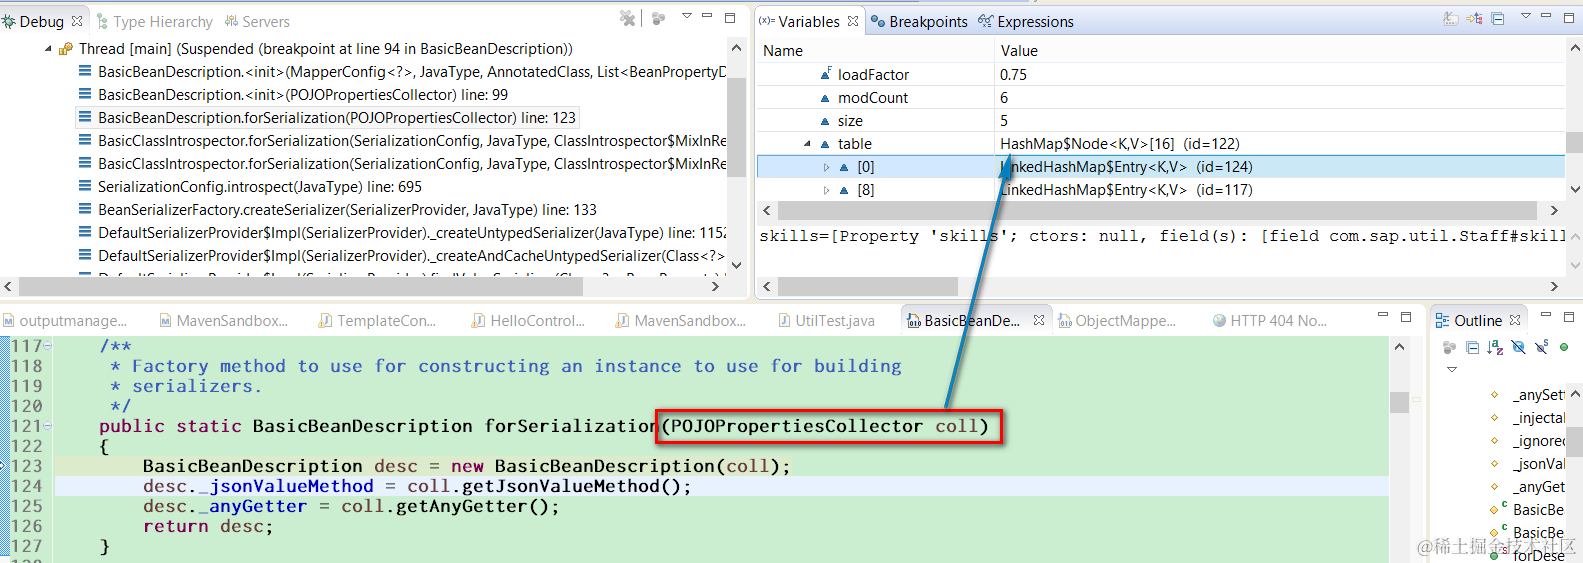1583x563 pixels.
Task: Toggle Show Logical Structure in Variables view
Action: (1475, 18)
